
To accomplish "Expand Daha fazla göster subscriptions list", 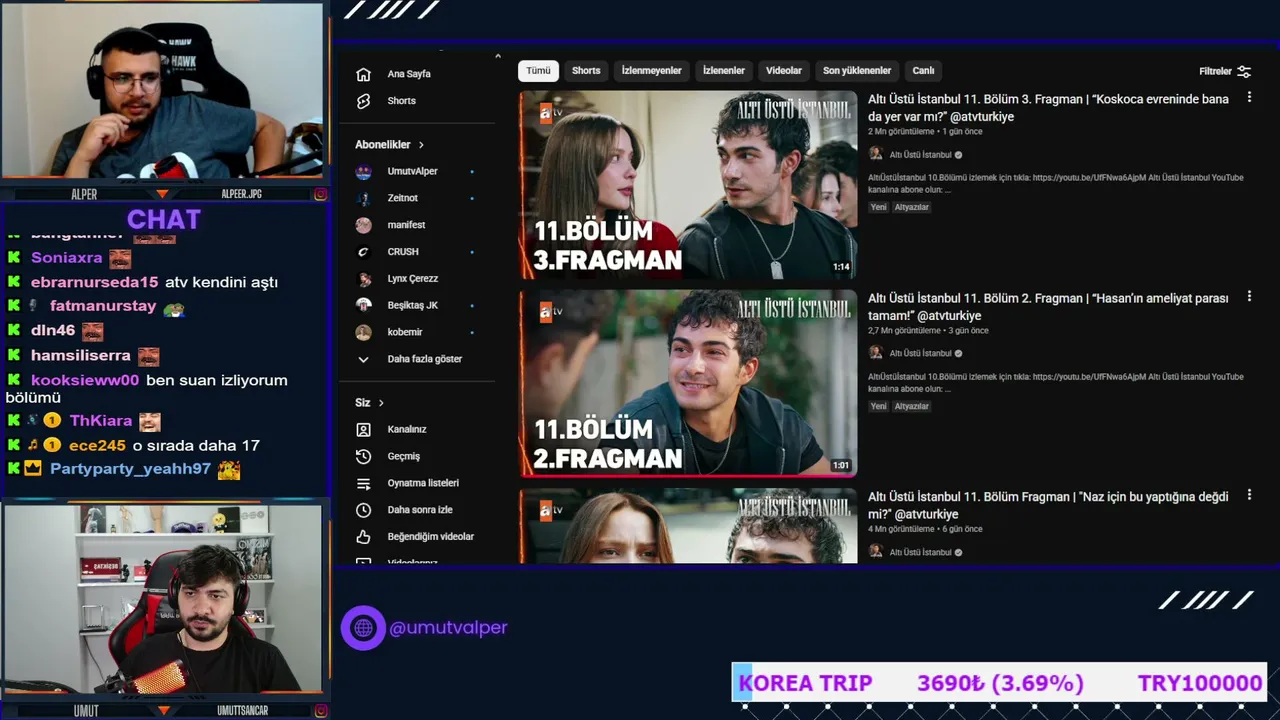I will pyautogui.click(x=410, y=359).
